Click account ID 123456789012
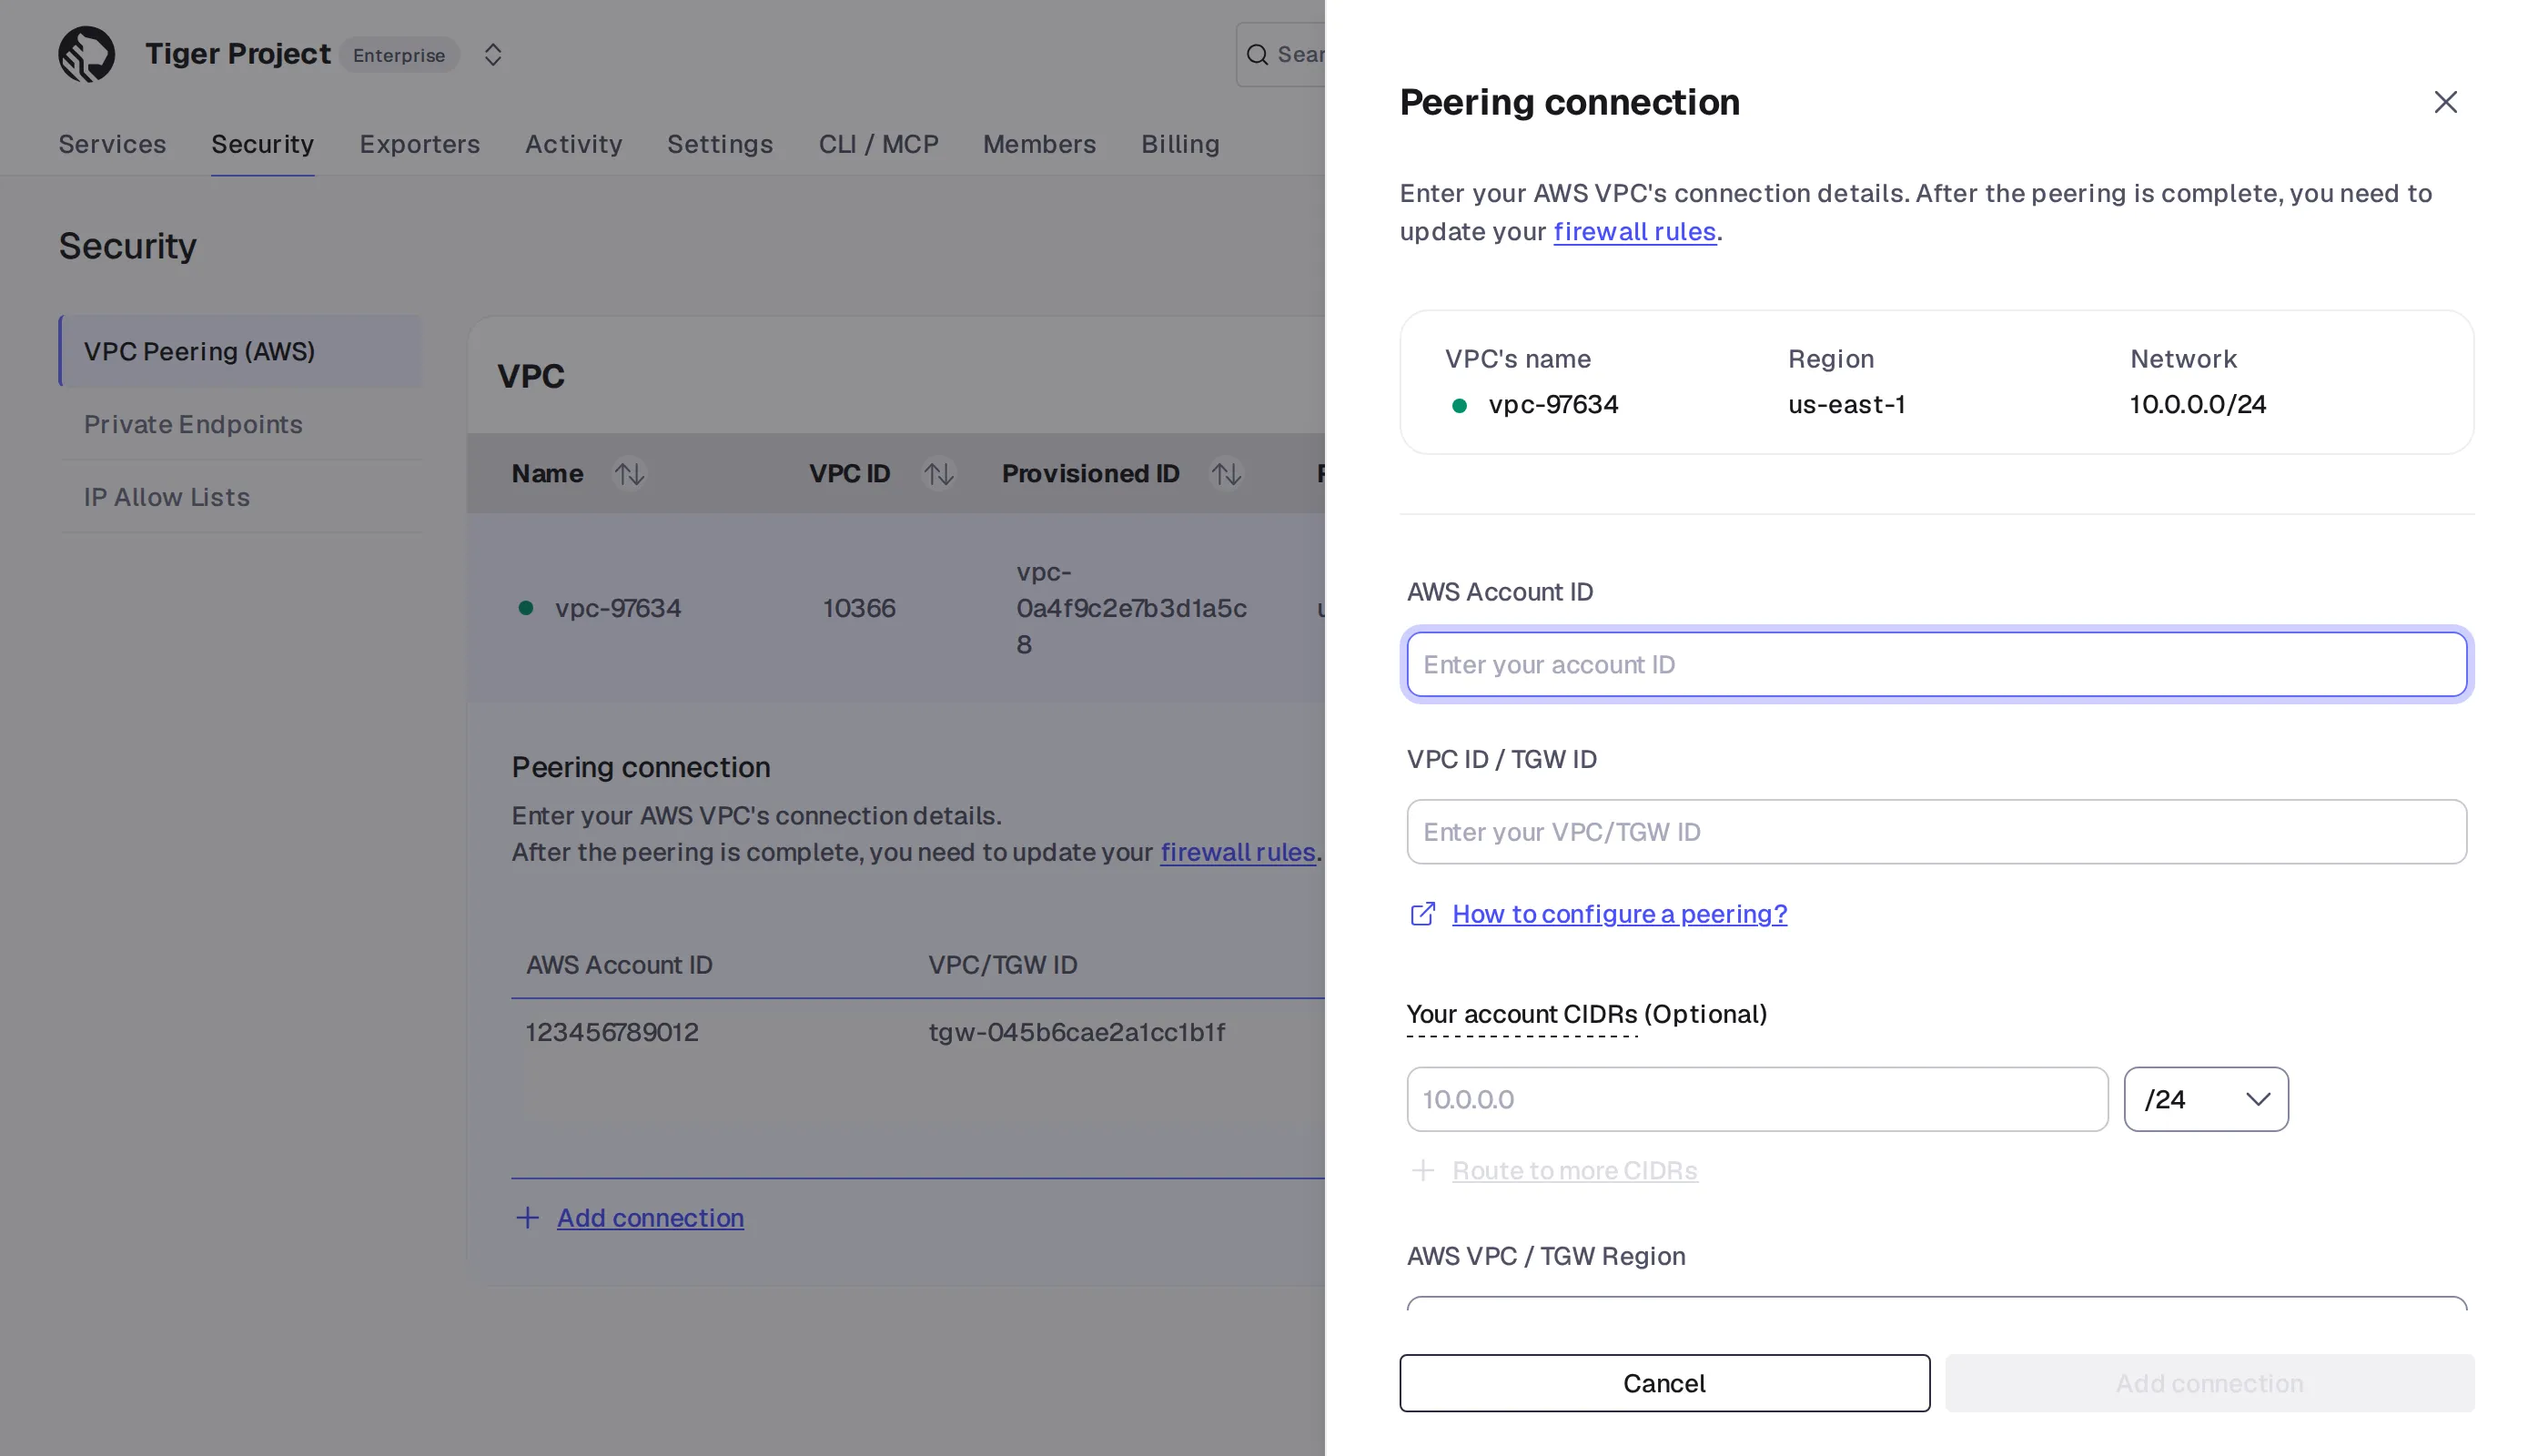 tap(612, 1032)
